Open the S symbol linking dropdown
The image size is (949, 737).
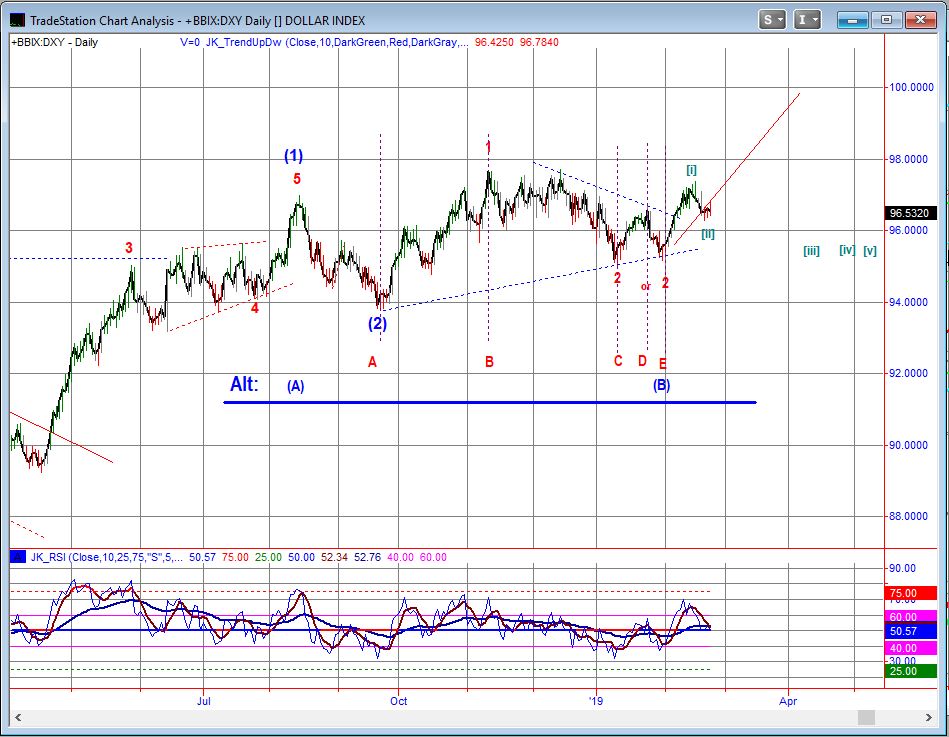773,19
